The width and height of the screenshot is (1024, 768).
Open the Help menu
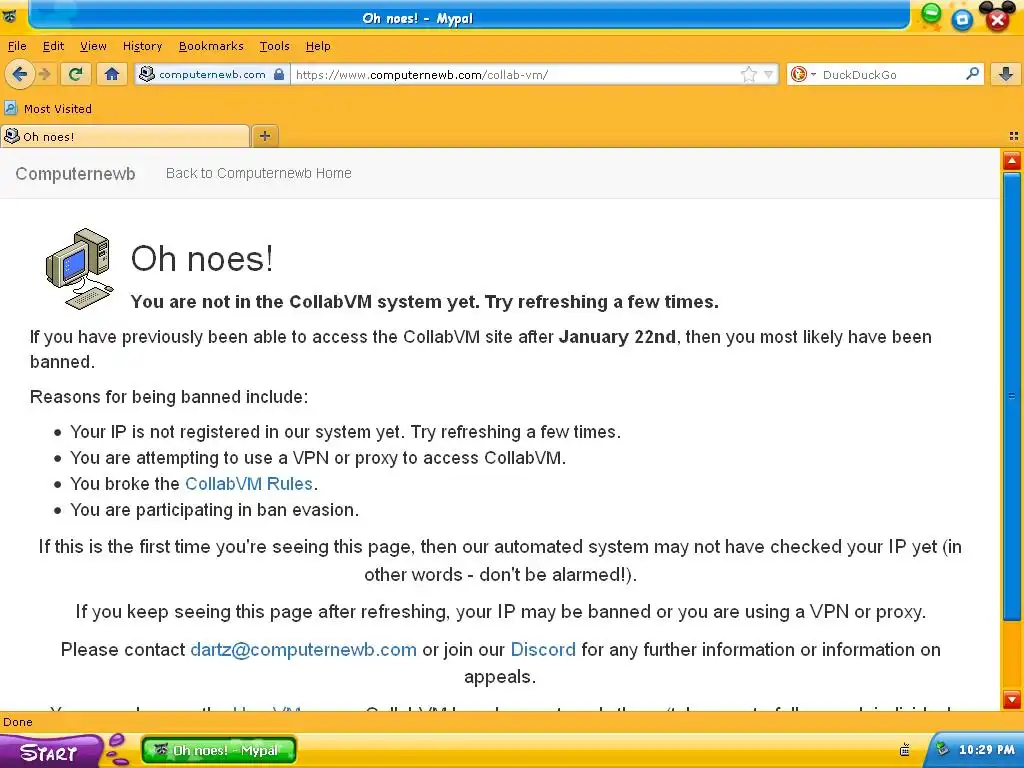pyautogui.click(x=317, y=46)
